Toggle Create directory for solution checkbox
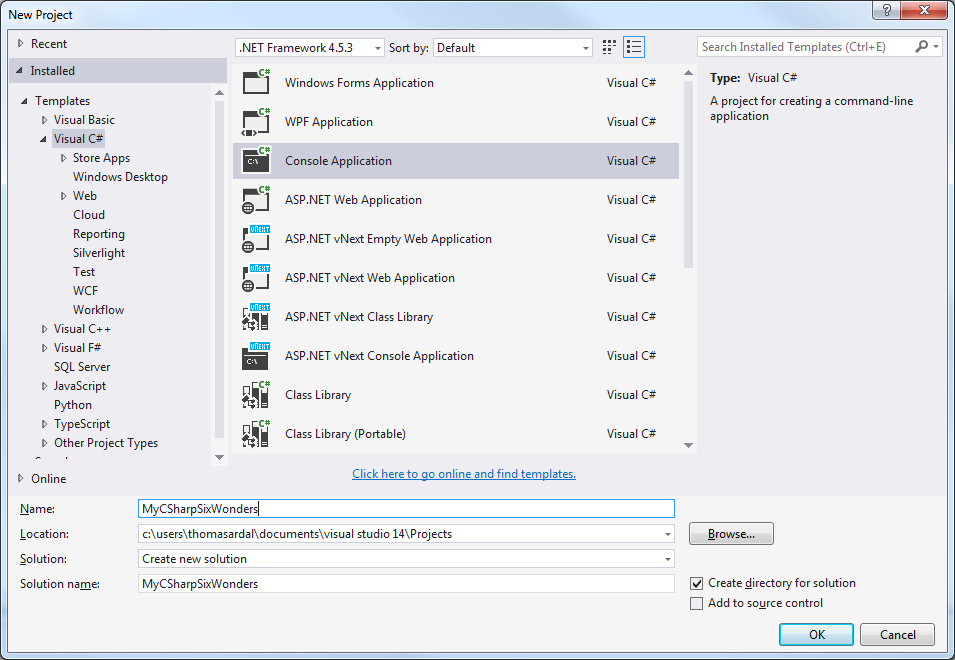 (696, 583)
